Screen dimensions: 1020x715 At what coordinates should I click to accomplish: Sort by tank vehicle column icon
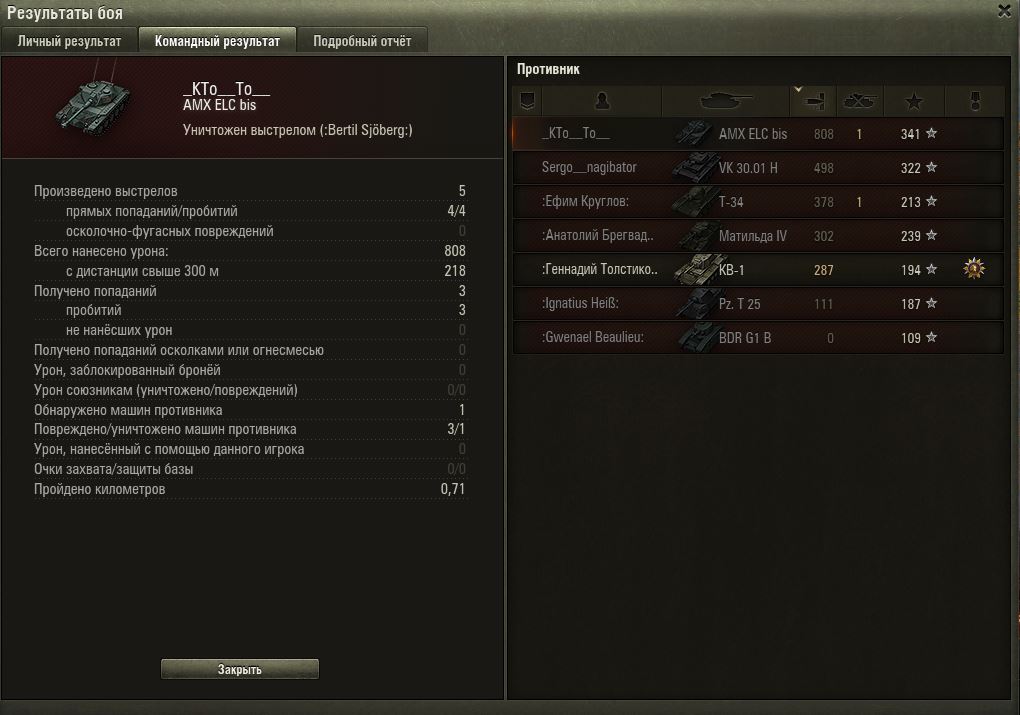(x=725, y=101)
